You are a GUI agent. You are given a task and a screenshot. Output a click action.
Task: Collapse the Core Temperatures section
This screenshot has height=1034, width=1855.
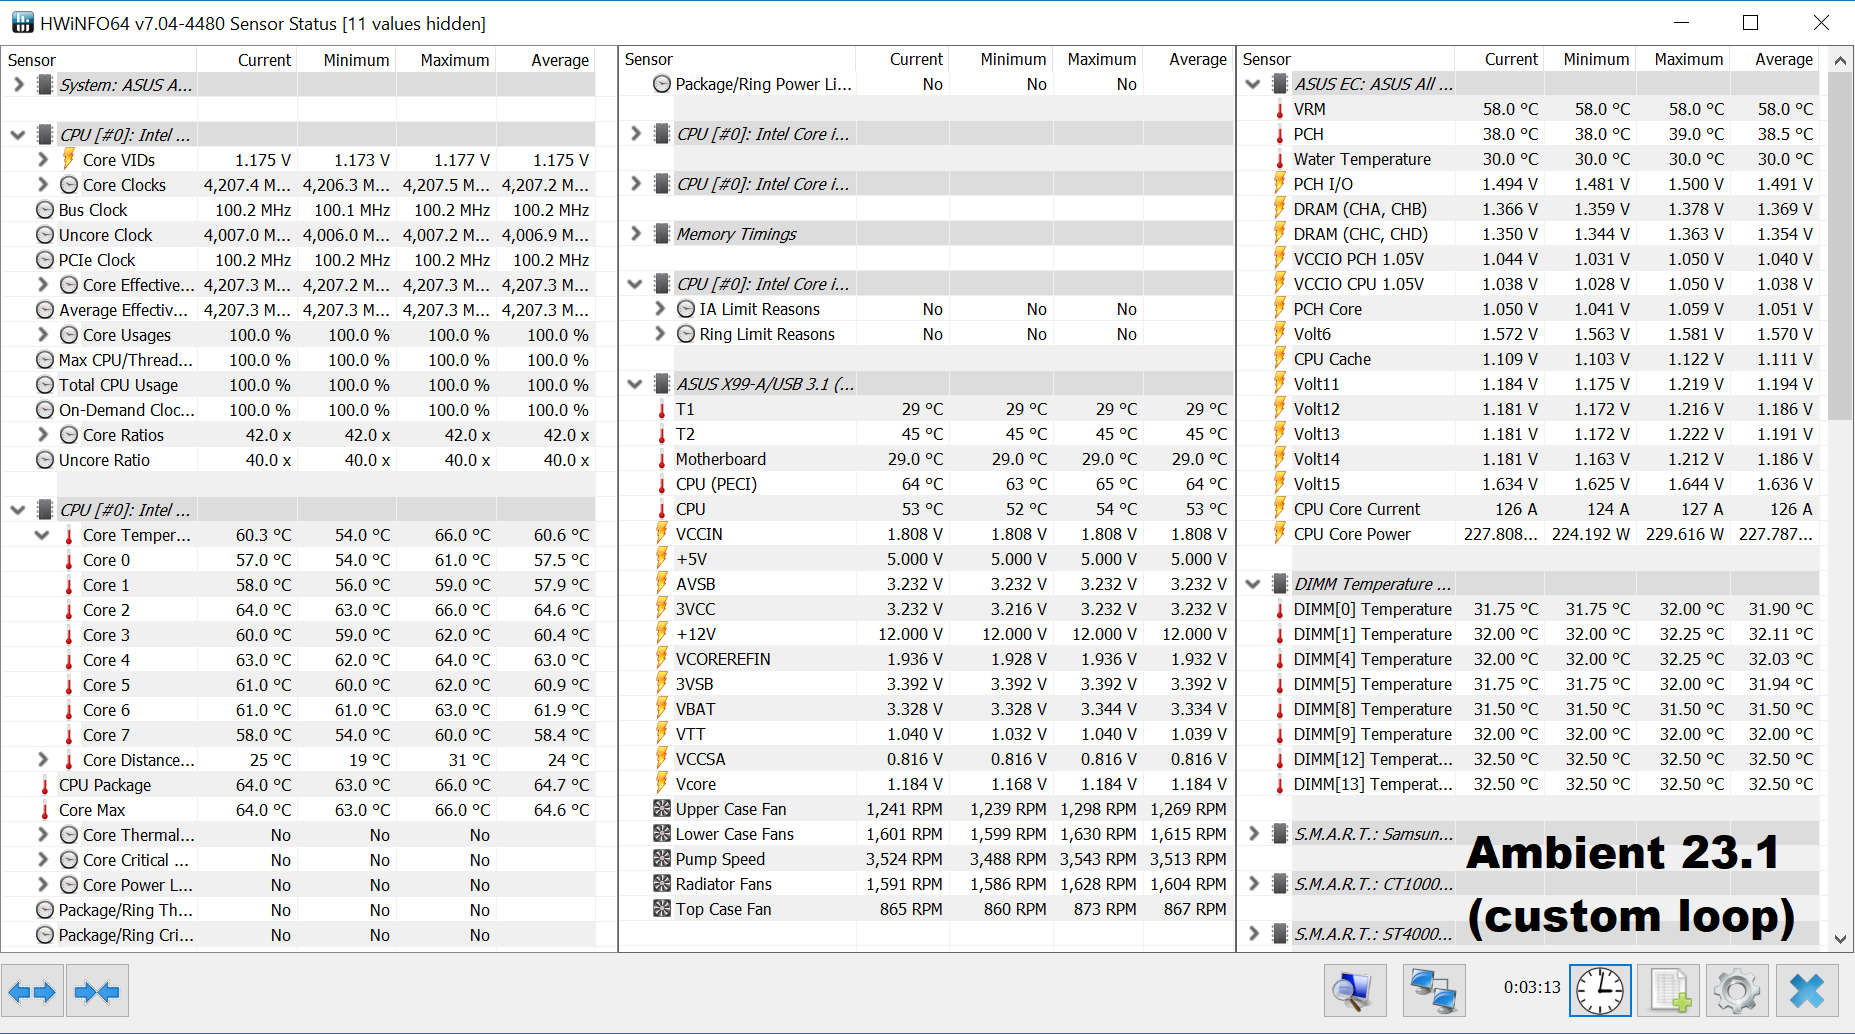[42, 535]
